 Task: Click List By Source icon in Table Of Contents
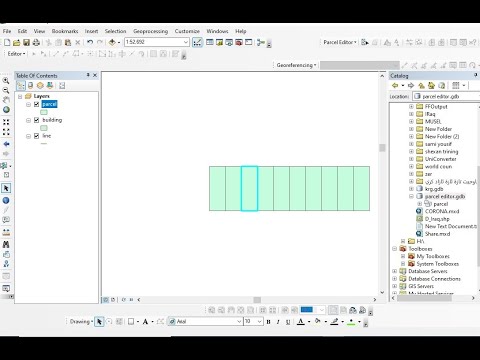coord(30,86)
